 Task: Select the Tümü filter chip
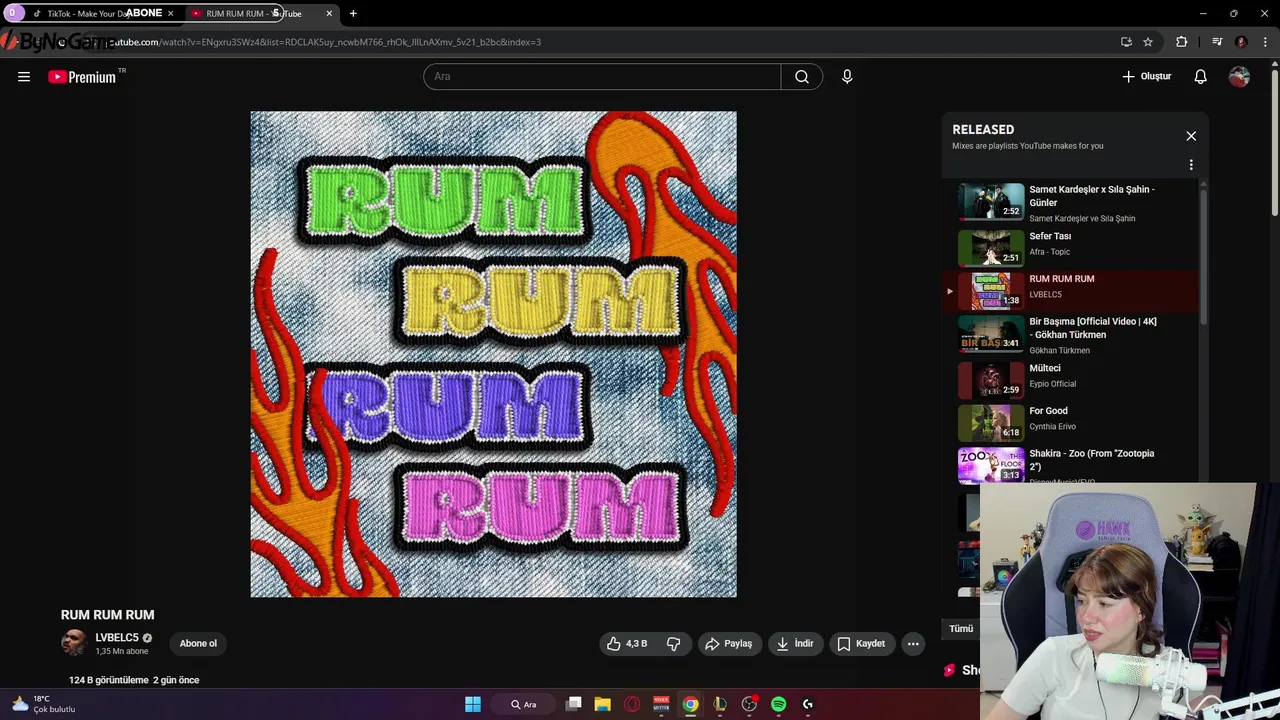(961, 629)
